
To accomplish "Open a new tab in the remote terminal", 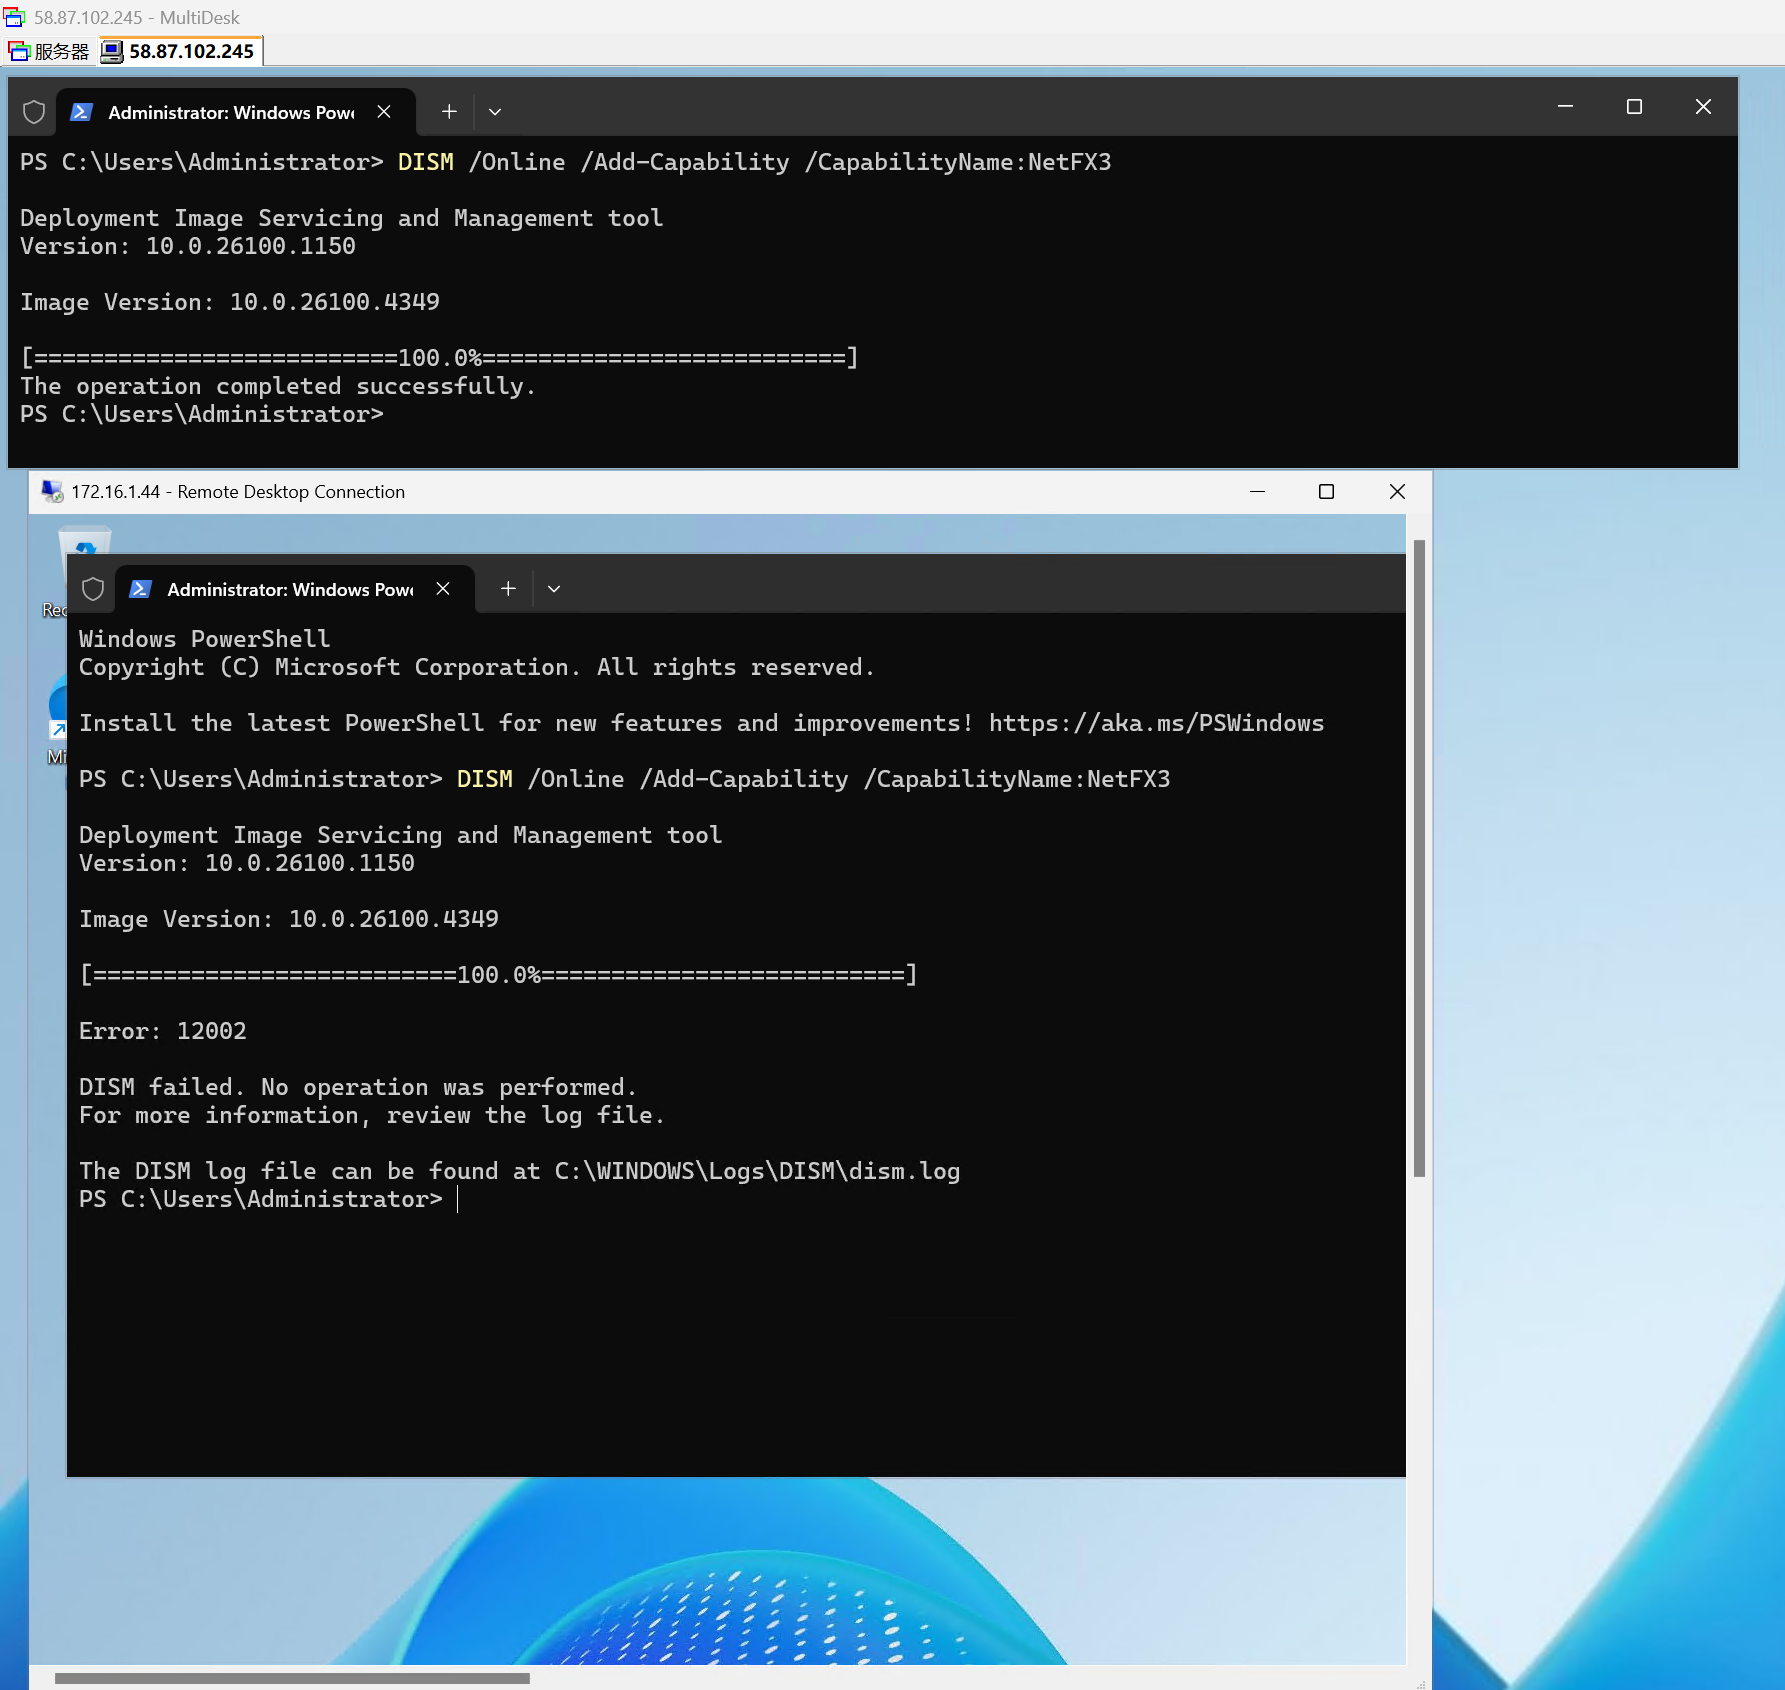I will (x=508, y=589).
